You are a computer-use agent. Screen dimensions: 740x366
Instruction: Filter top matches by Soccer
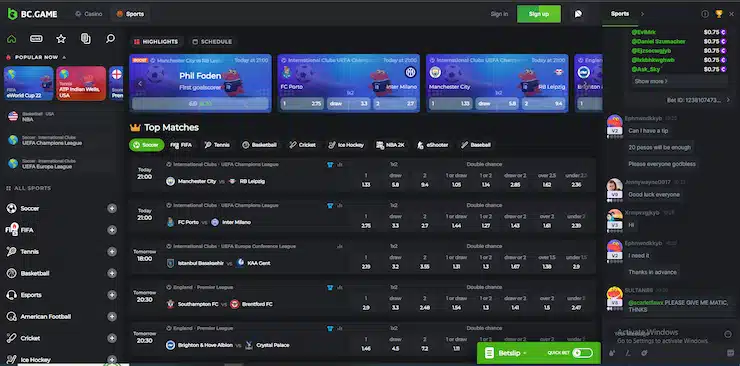click(x=146, y=145)
